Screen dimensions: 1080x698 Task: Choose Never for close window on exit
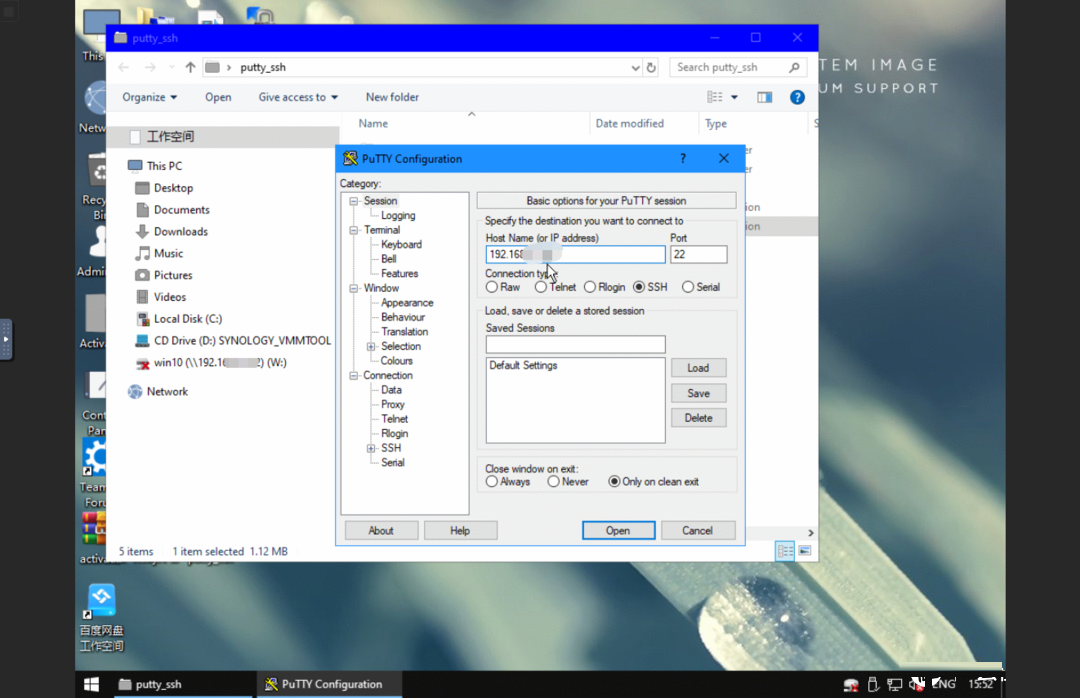pyautogui.click(x=554, y=482)
